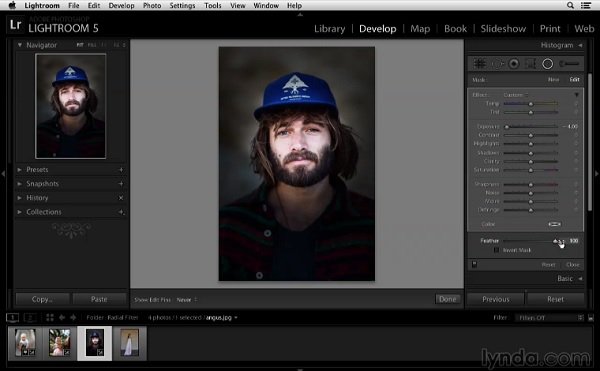Select the Spot Removal tool

tap(497, 64)
